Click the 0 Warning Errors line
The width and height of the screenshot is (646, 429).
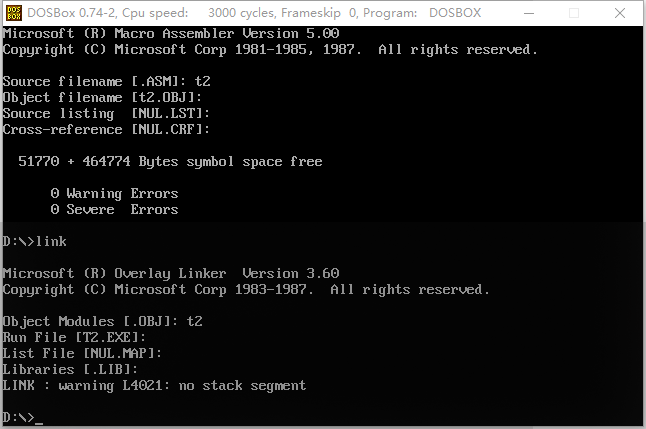pos(114,193)
